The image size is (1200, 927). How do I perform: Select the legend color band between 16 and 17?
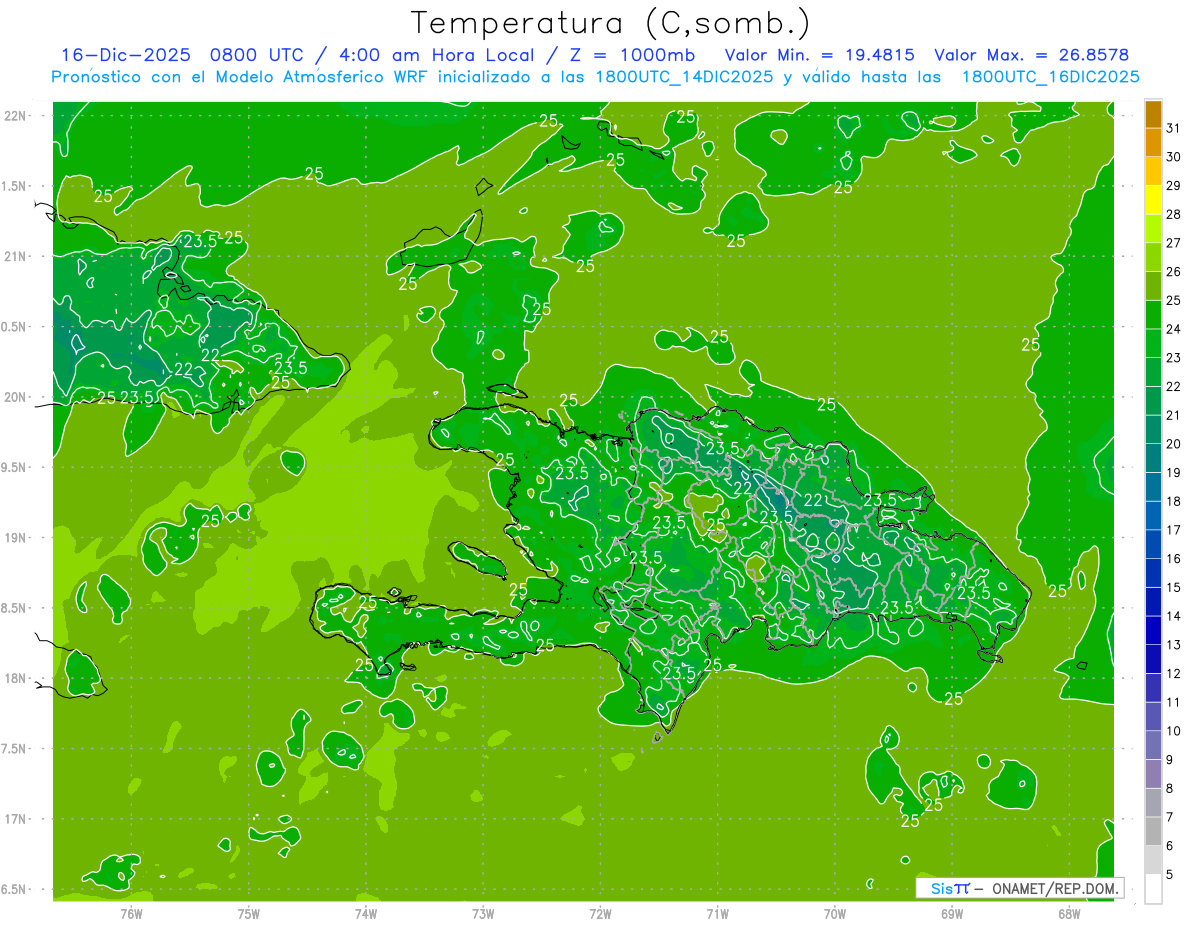1153,545
